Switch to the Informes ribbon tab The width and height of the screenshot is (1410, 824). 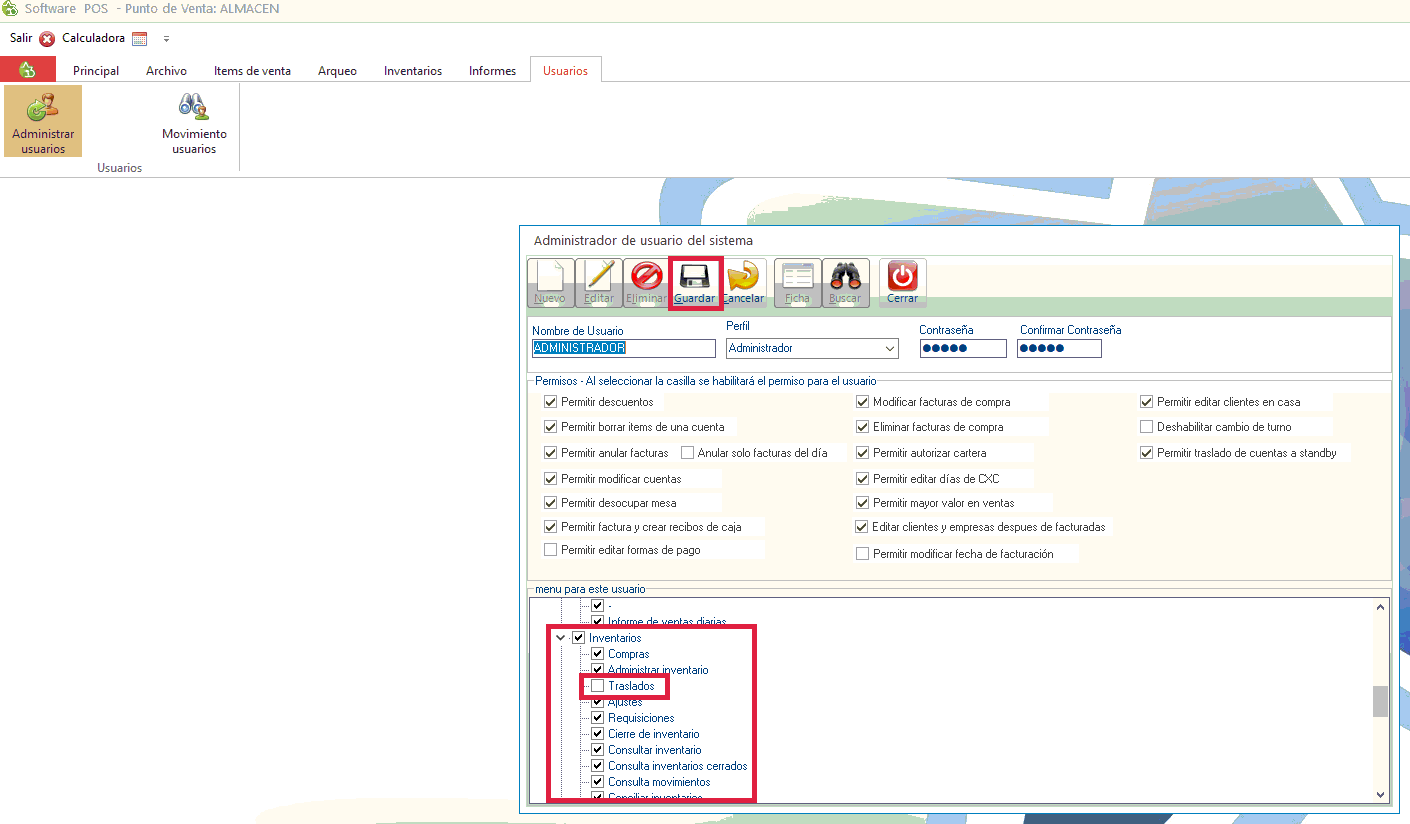[x=492, y=71]
